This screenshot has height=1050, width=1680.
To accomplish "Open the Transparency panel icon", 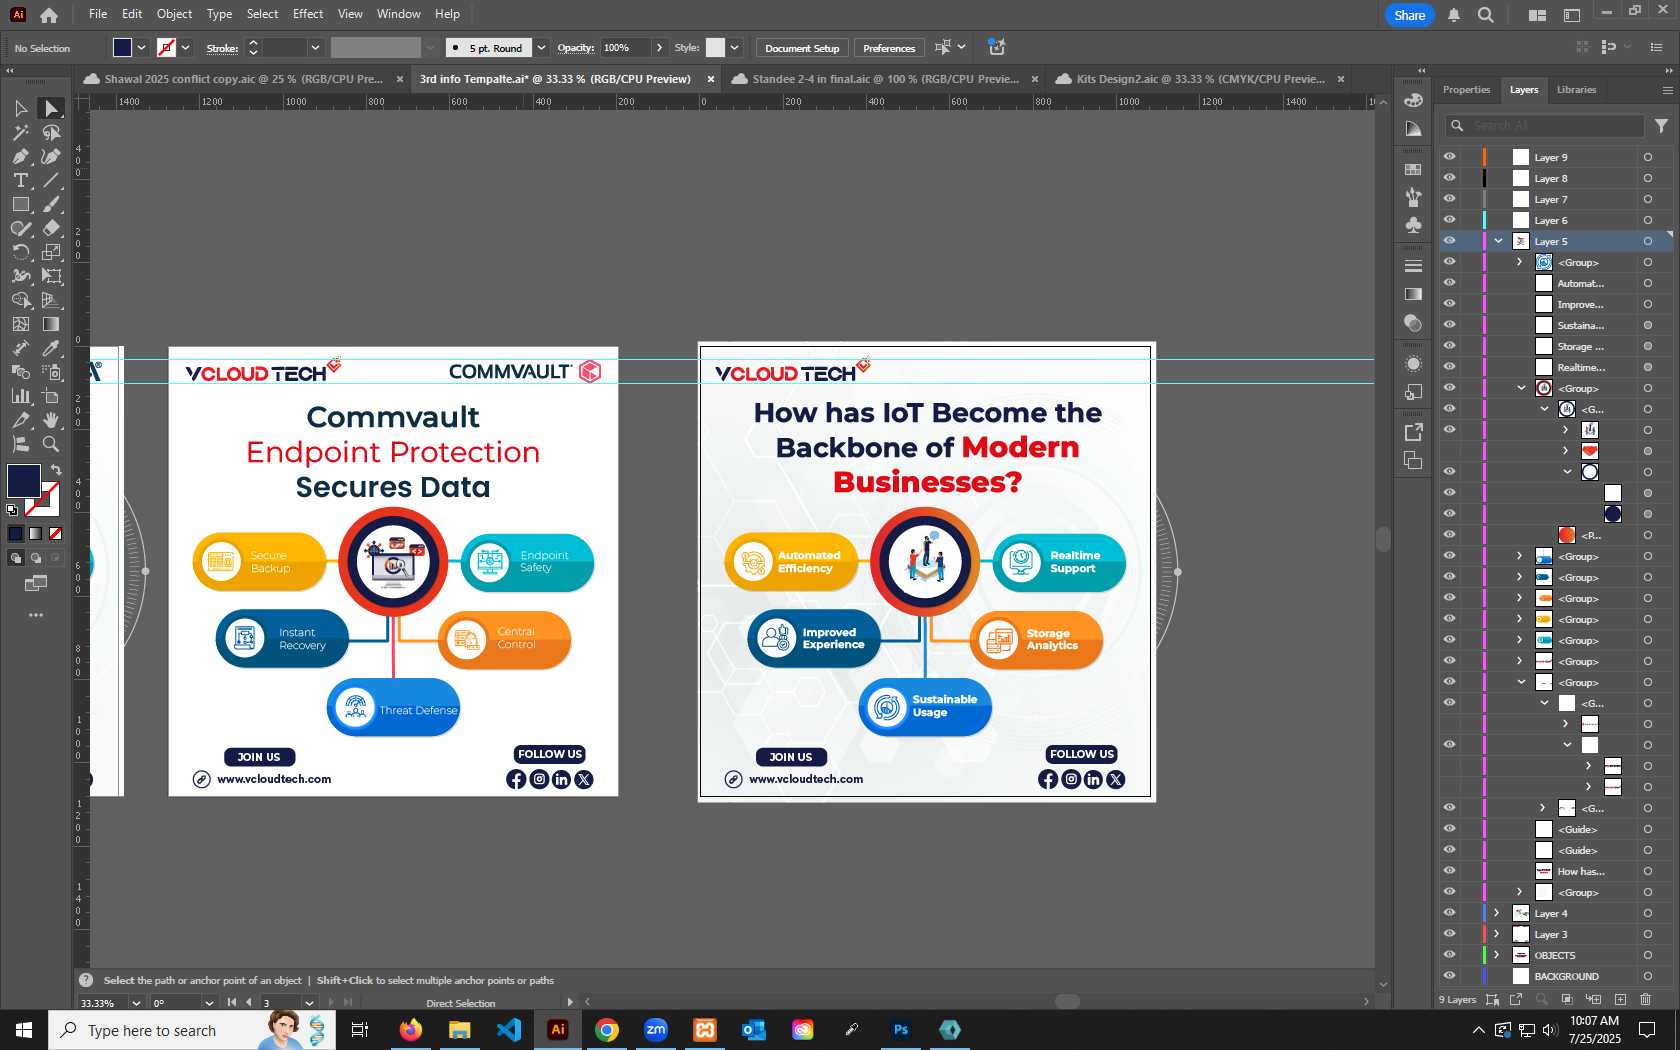I will (1413, 322).
